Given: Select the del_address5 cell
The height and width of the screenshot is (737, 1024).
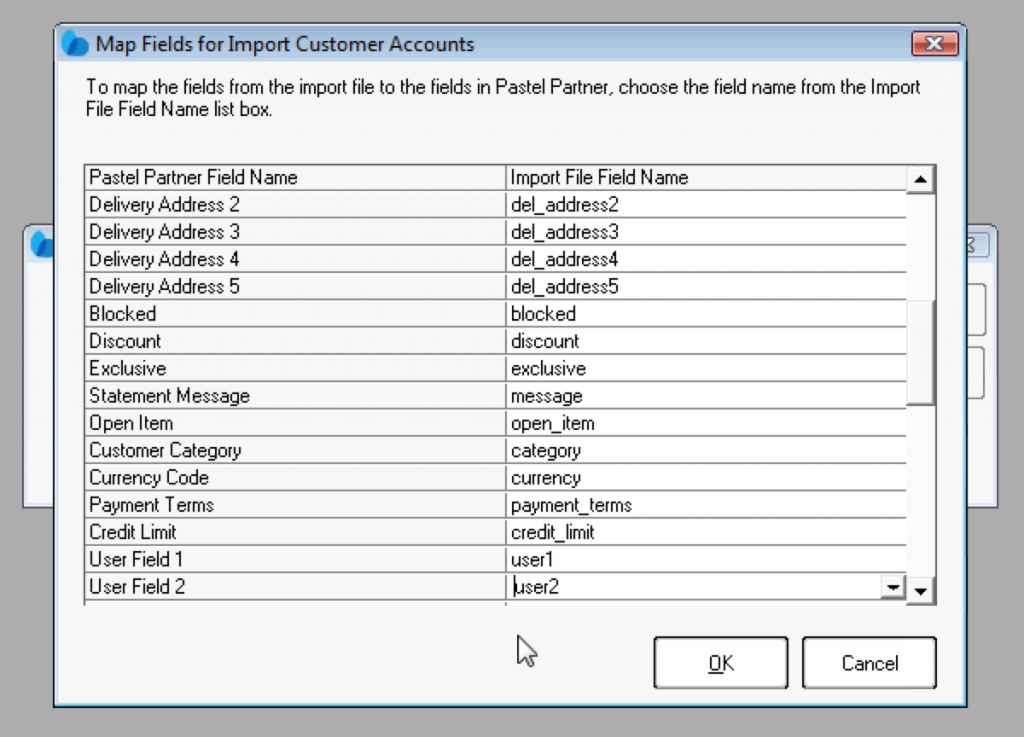Looking at the screenshot, I should coord(706,287).
